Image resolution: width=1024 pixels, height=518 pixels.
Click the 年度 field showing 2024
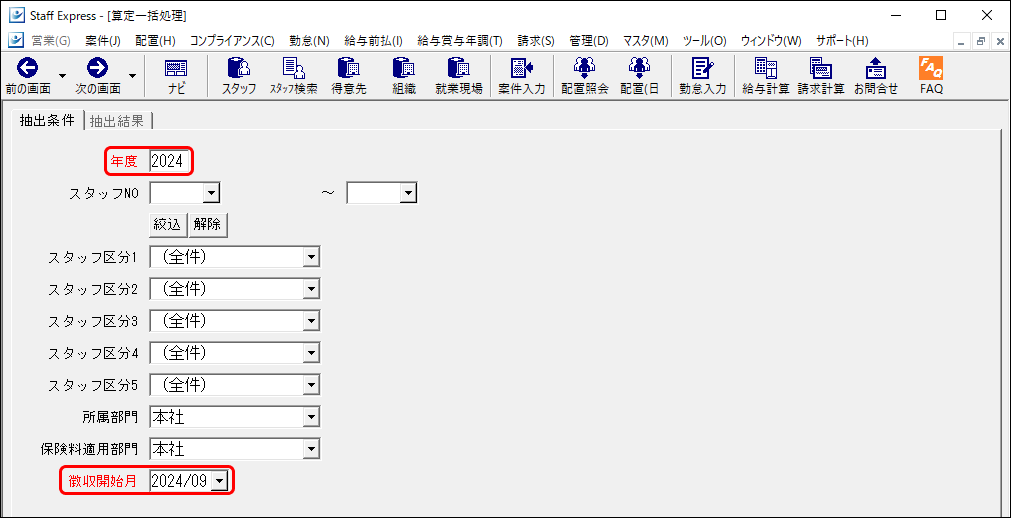170,161
